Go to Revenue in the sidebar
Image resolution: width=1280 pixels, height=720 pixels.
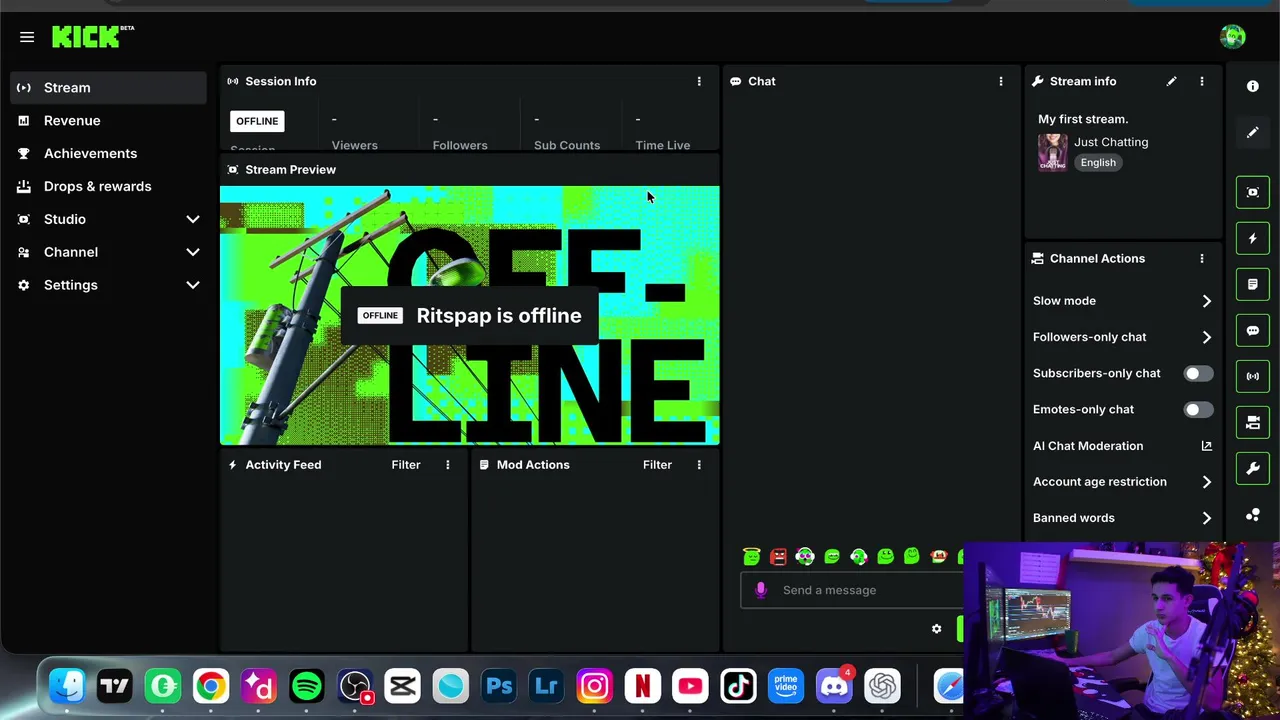coord(108,120)
